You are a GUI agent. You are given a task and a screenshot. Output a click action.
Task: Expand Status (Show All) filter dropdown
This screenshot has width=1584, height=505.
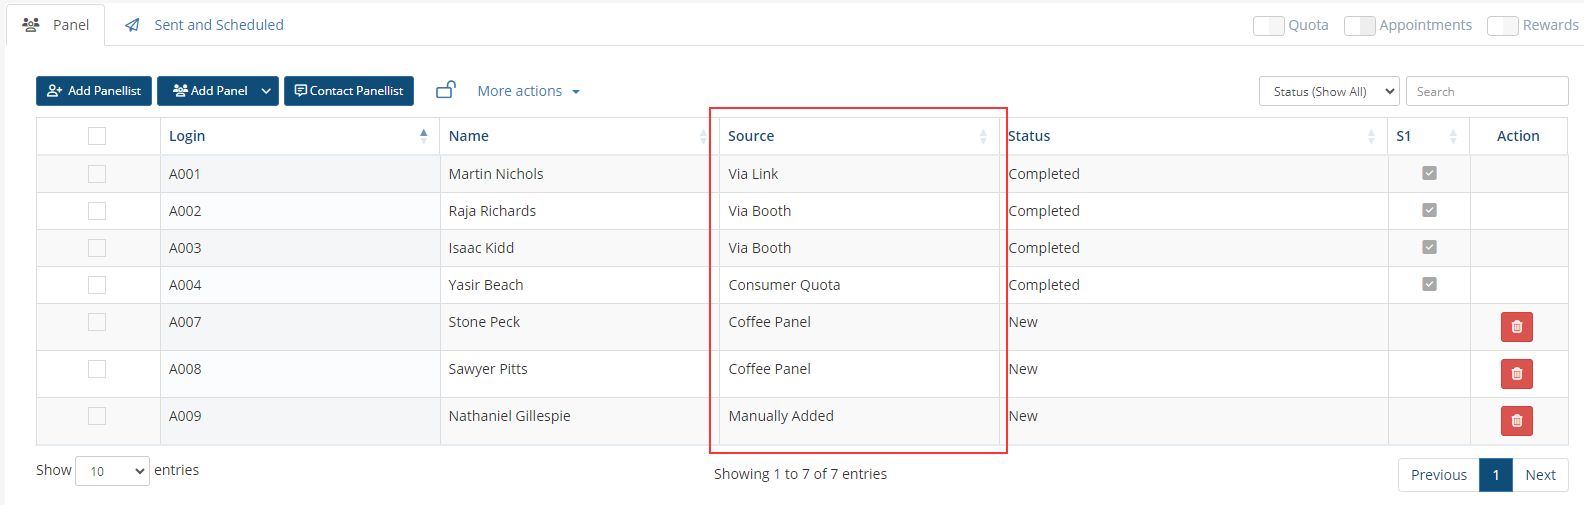tap(1329, 91)
